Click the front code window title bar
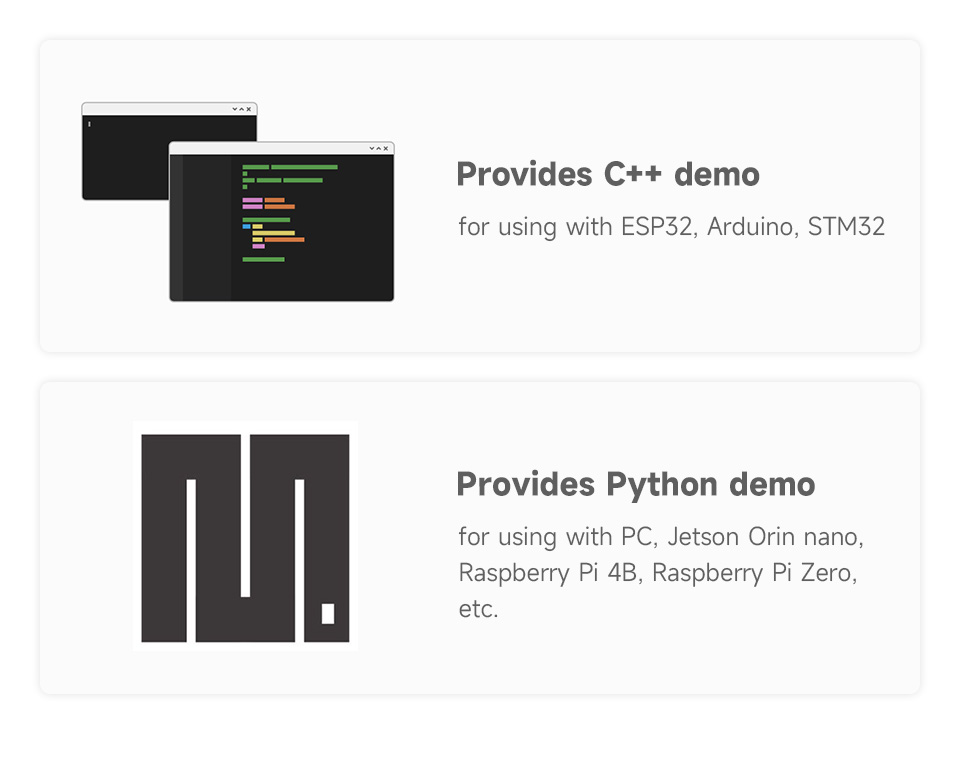This screenshot has height=760, width=960. 270,148
